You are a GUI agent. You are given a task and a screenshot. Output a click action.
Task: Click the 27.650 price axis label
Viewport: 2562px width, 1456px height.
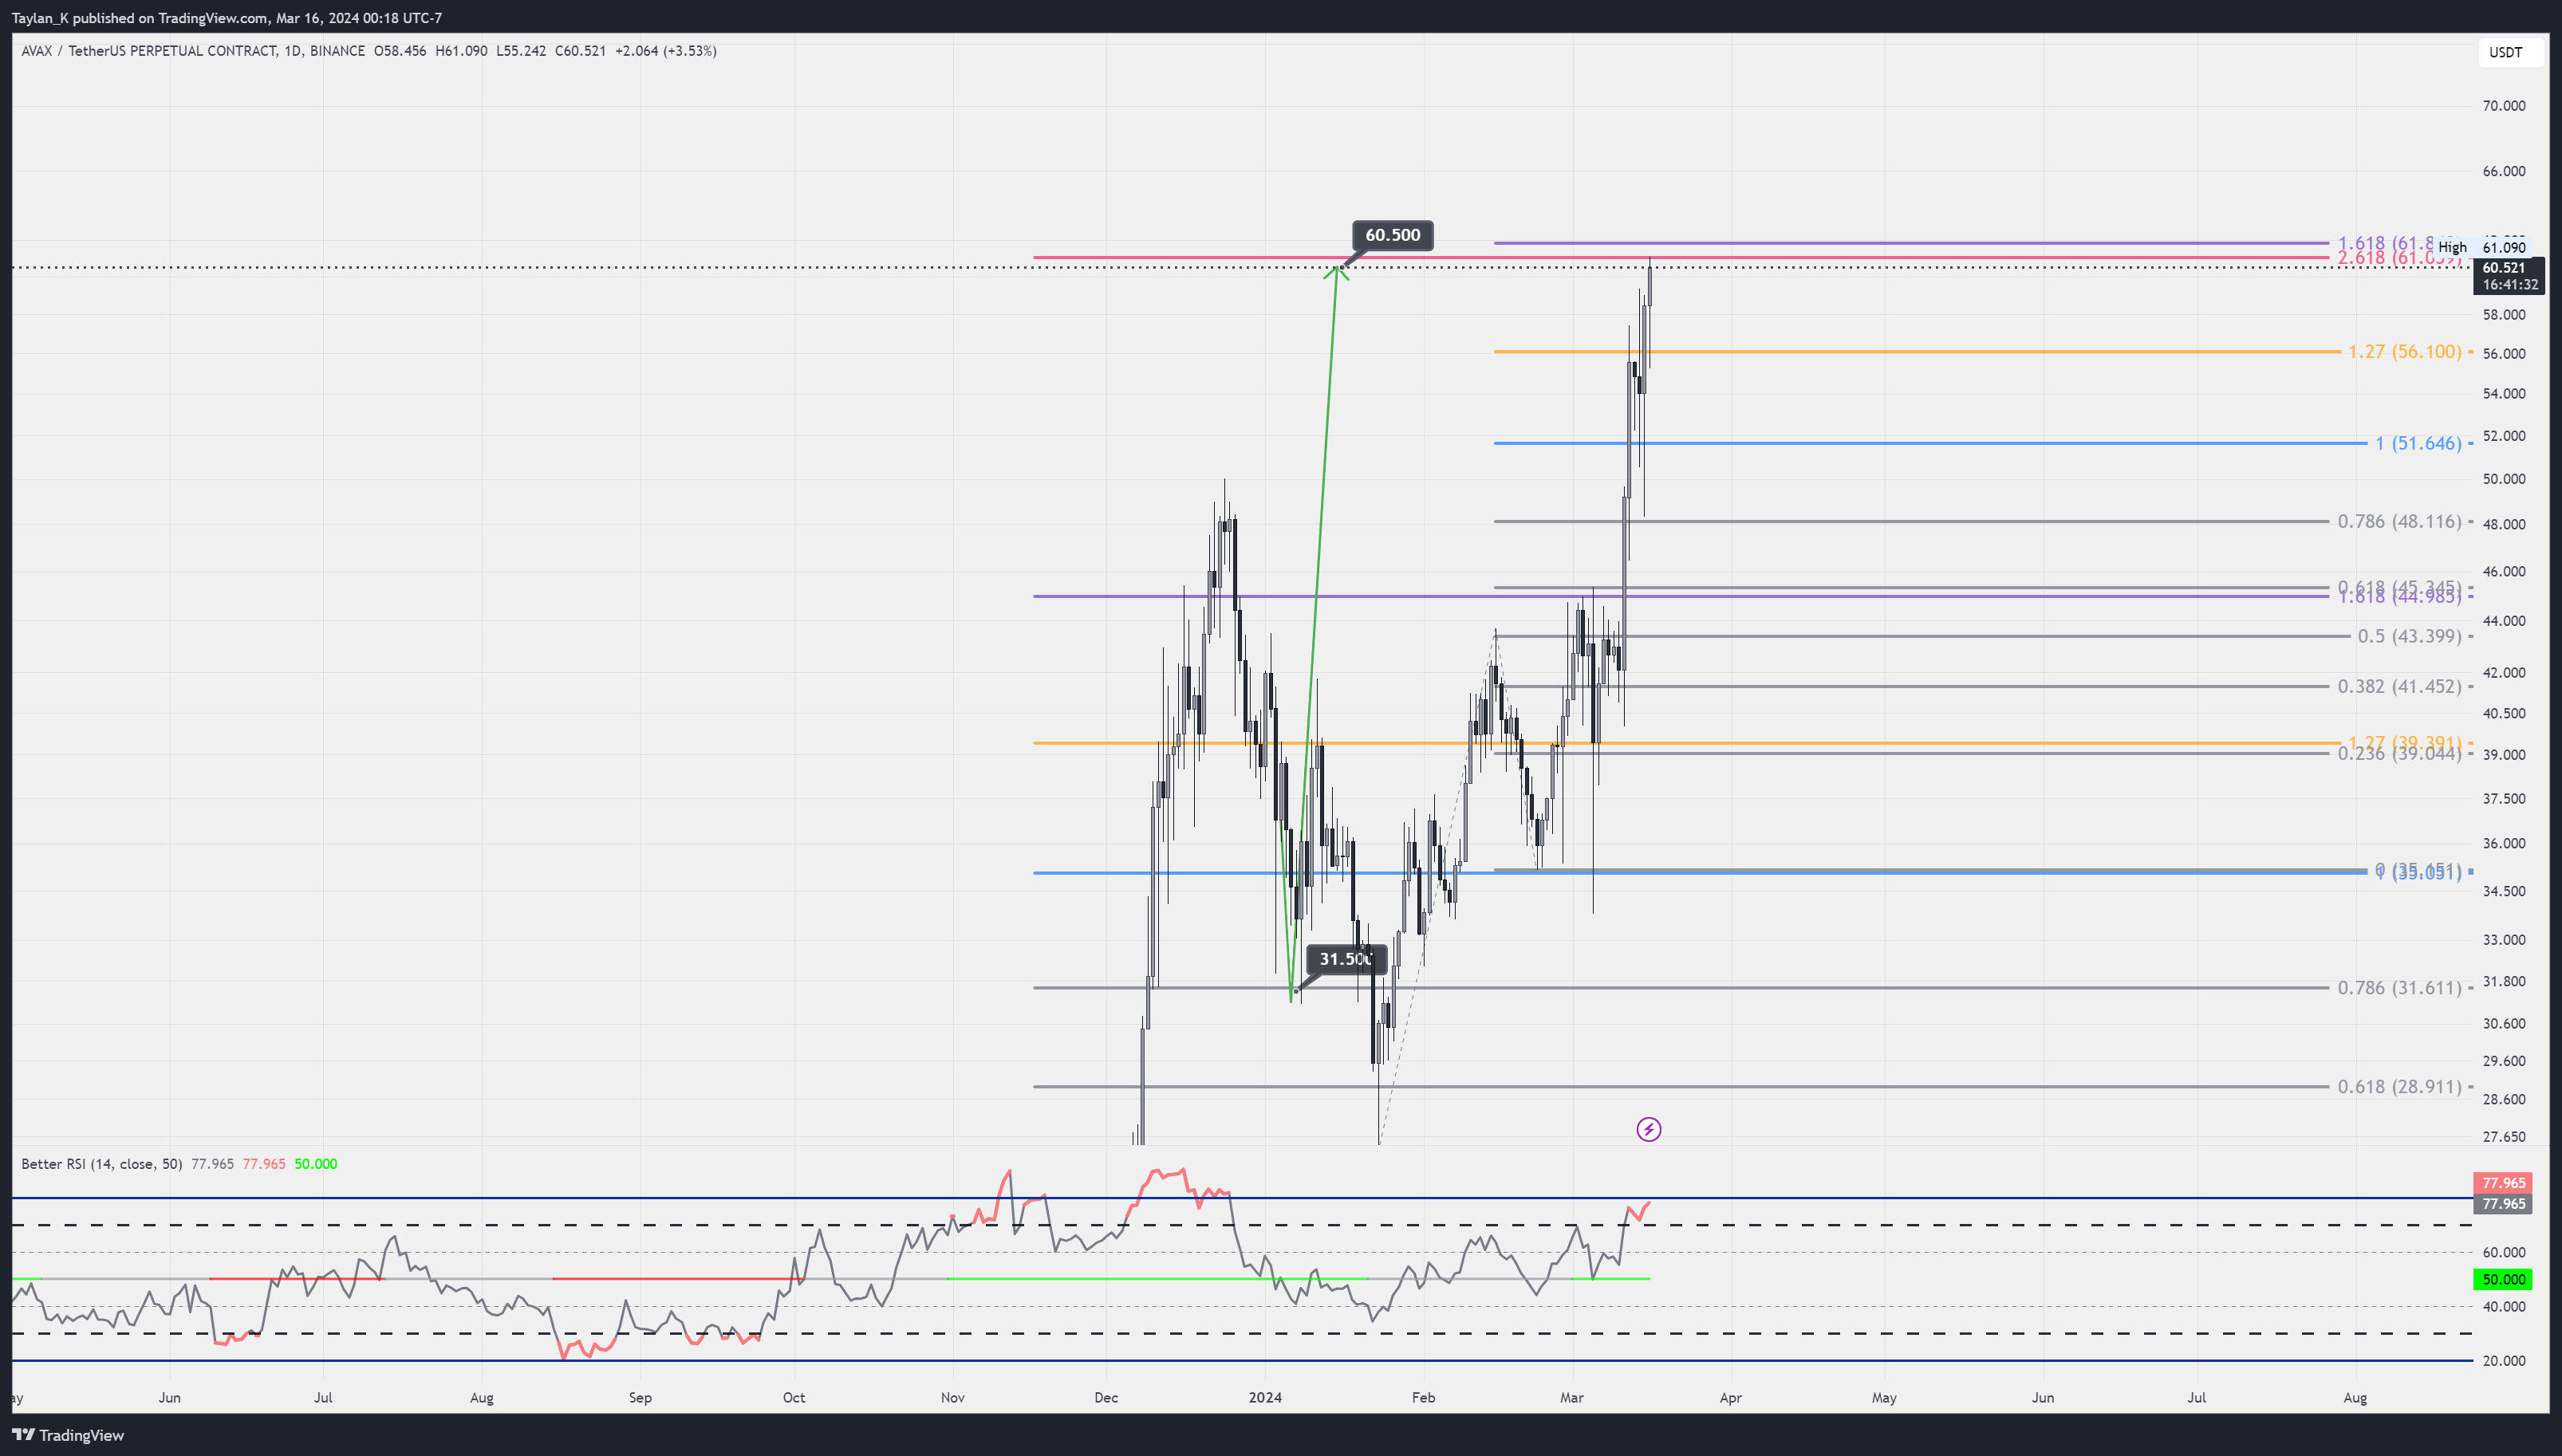click(x=2503, y=1137)
